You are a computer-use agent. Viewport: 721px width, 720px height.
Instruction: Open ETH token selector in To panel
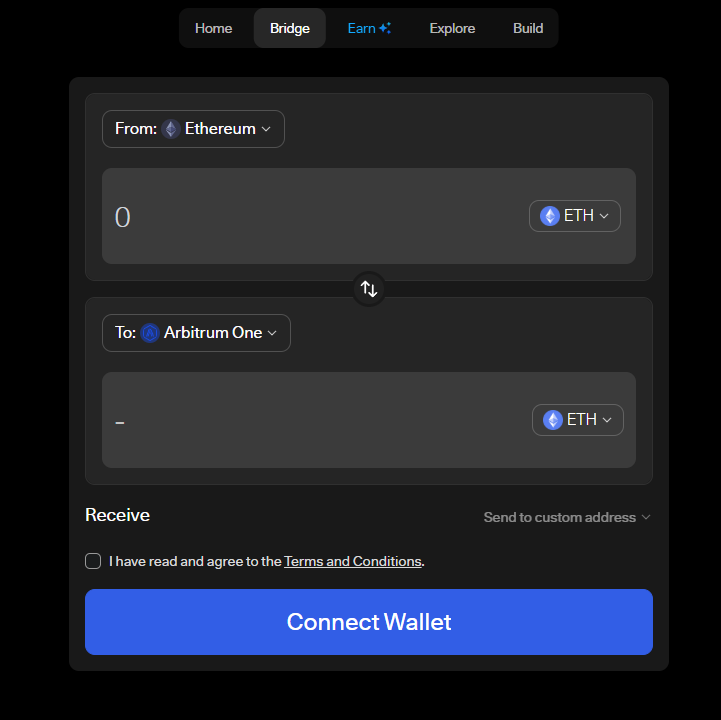[578, 420]
